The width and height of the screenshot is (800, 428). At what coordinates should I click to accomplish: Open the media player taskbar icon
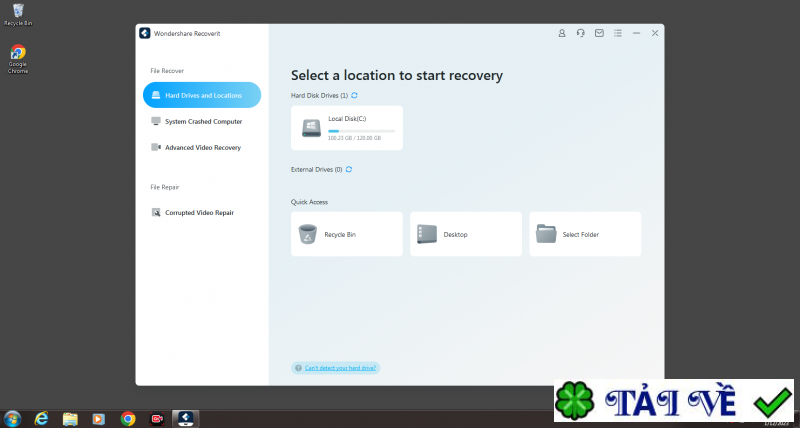[x=99, y=419]
